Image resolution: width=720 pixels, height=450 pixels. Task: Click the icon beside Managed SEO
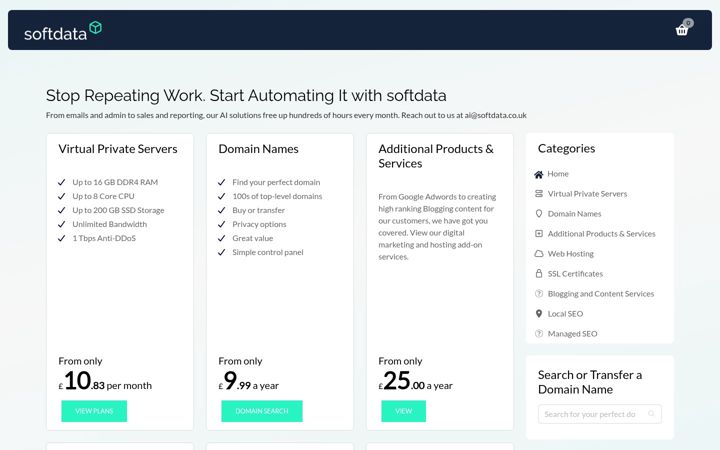[539, 333]
